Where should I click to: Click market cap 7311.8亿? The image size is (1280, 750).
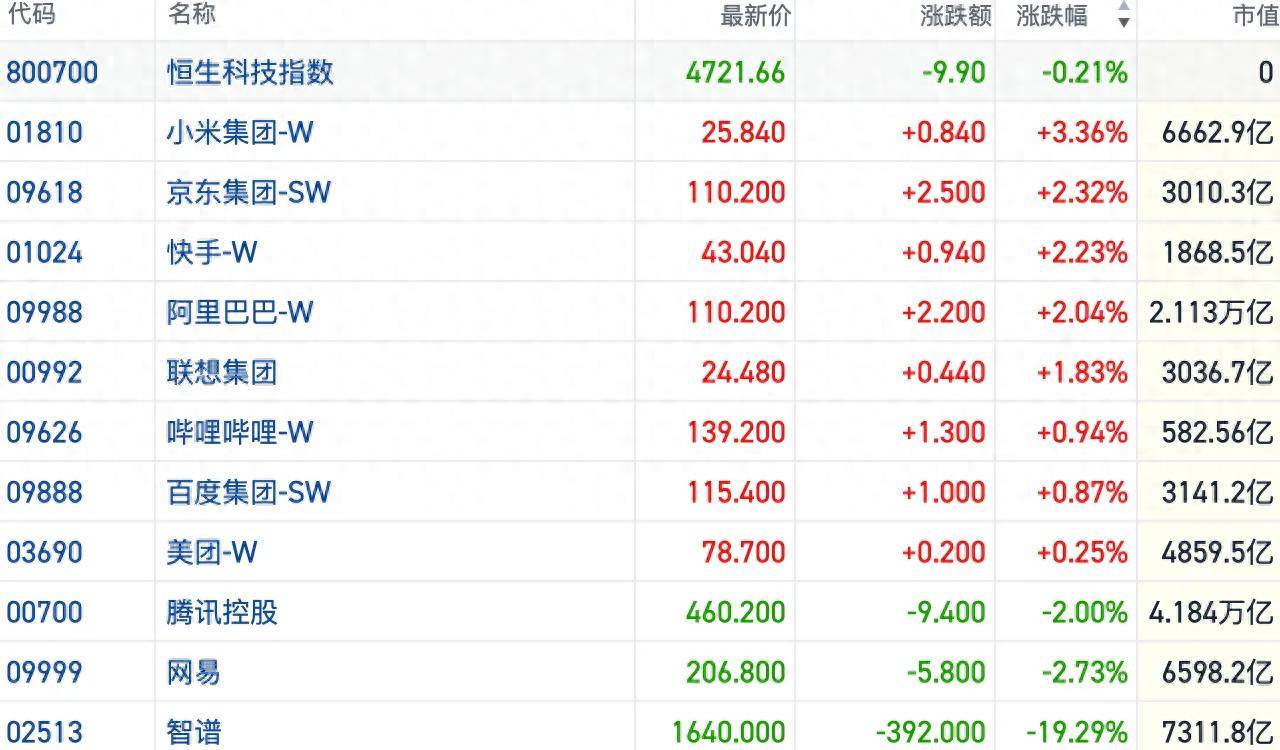1218,732
